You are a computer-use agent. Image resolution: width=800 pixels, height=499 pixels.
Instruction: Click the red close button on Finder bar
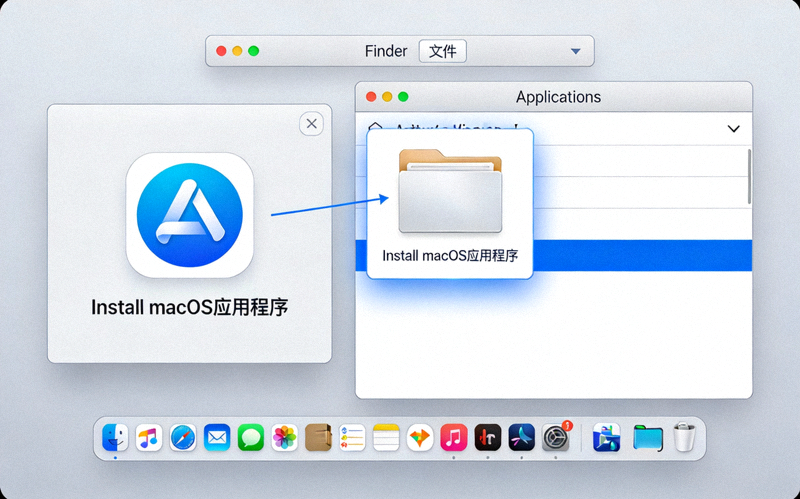tap(221, 51)
